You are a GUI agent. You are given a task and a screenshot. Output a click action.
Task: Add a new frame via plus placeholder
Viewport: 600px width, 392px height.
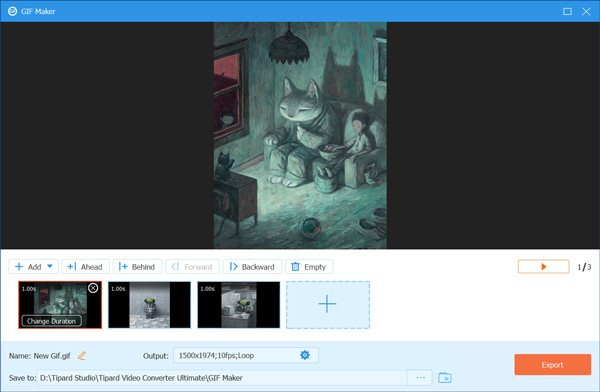pos(328,305)
